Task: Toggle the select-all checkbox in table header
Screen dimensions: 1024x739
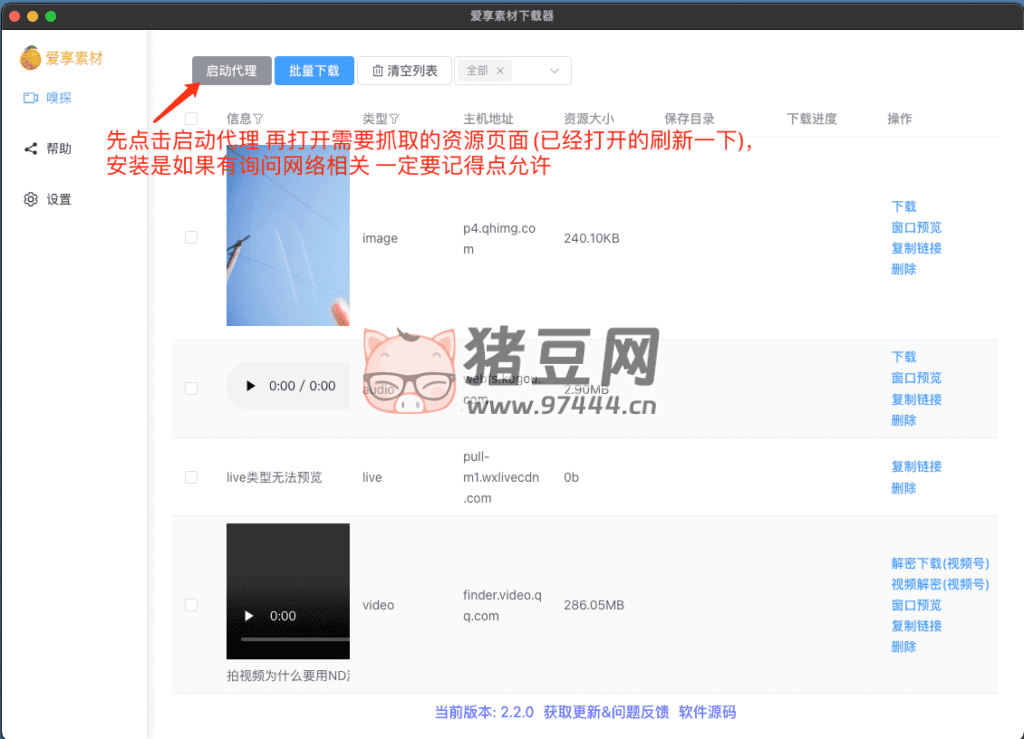Action: (191, 119)
